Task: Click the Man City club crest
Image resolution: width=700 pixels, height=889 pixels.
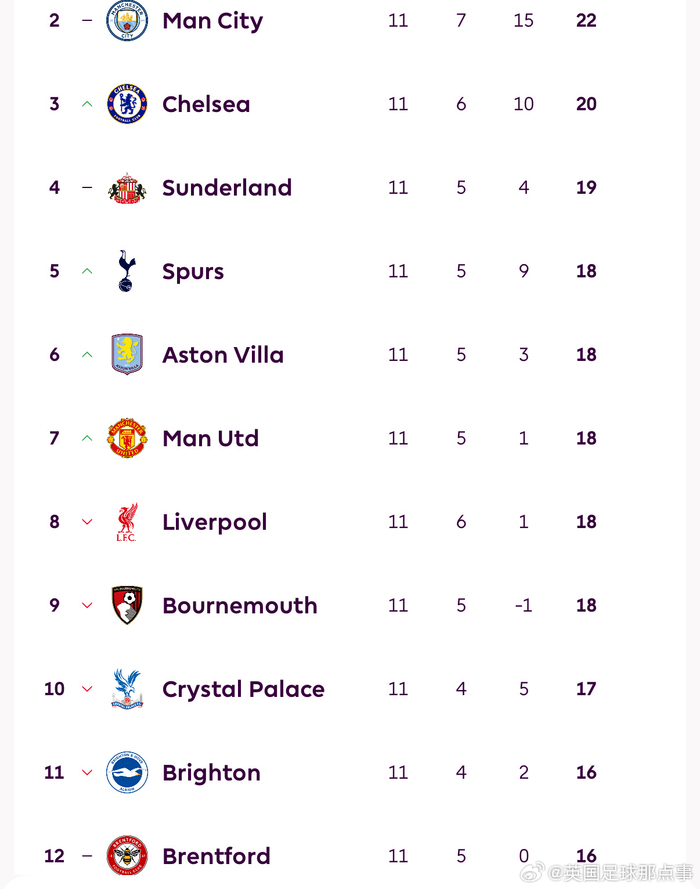Action: point(127,21)
